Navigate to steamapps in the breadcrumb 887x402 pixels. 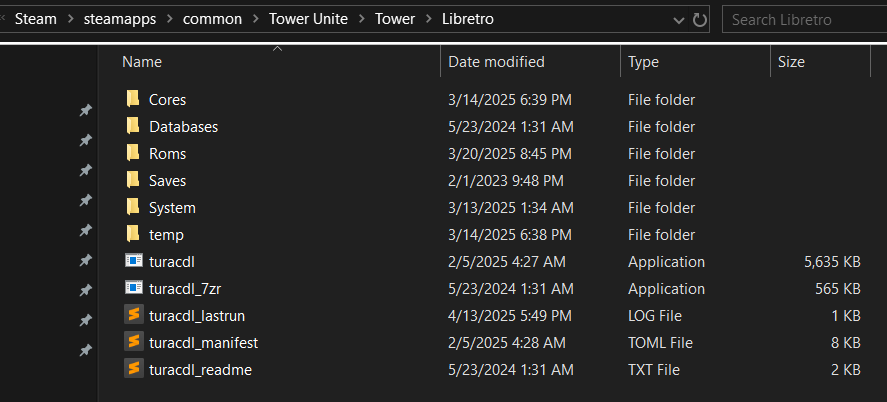click(120, 19)
